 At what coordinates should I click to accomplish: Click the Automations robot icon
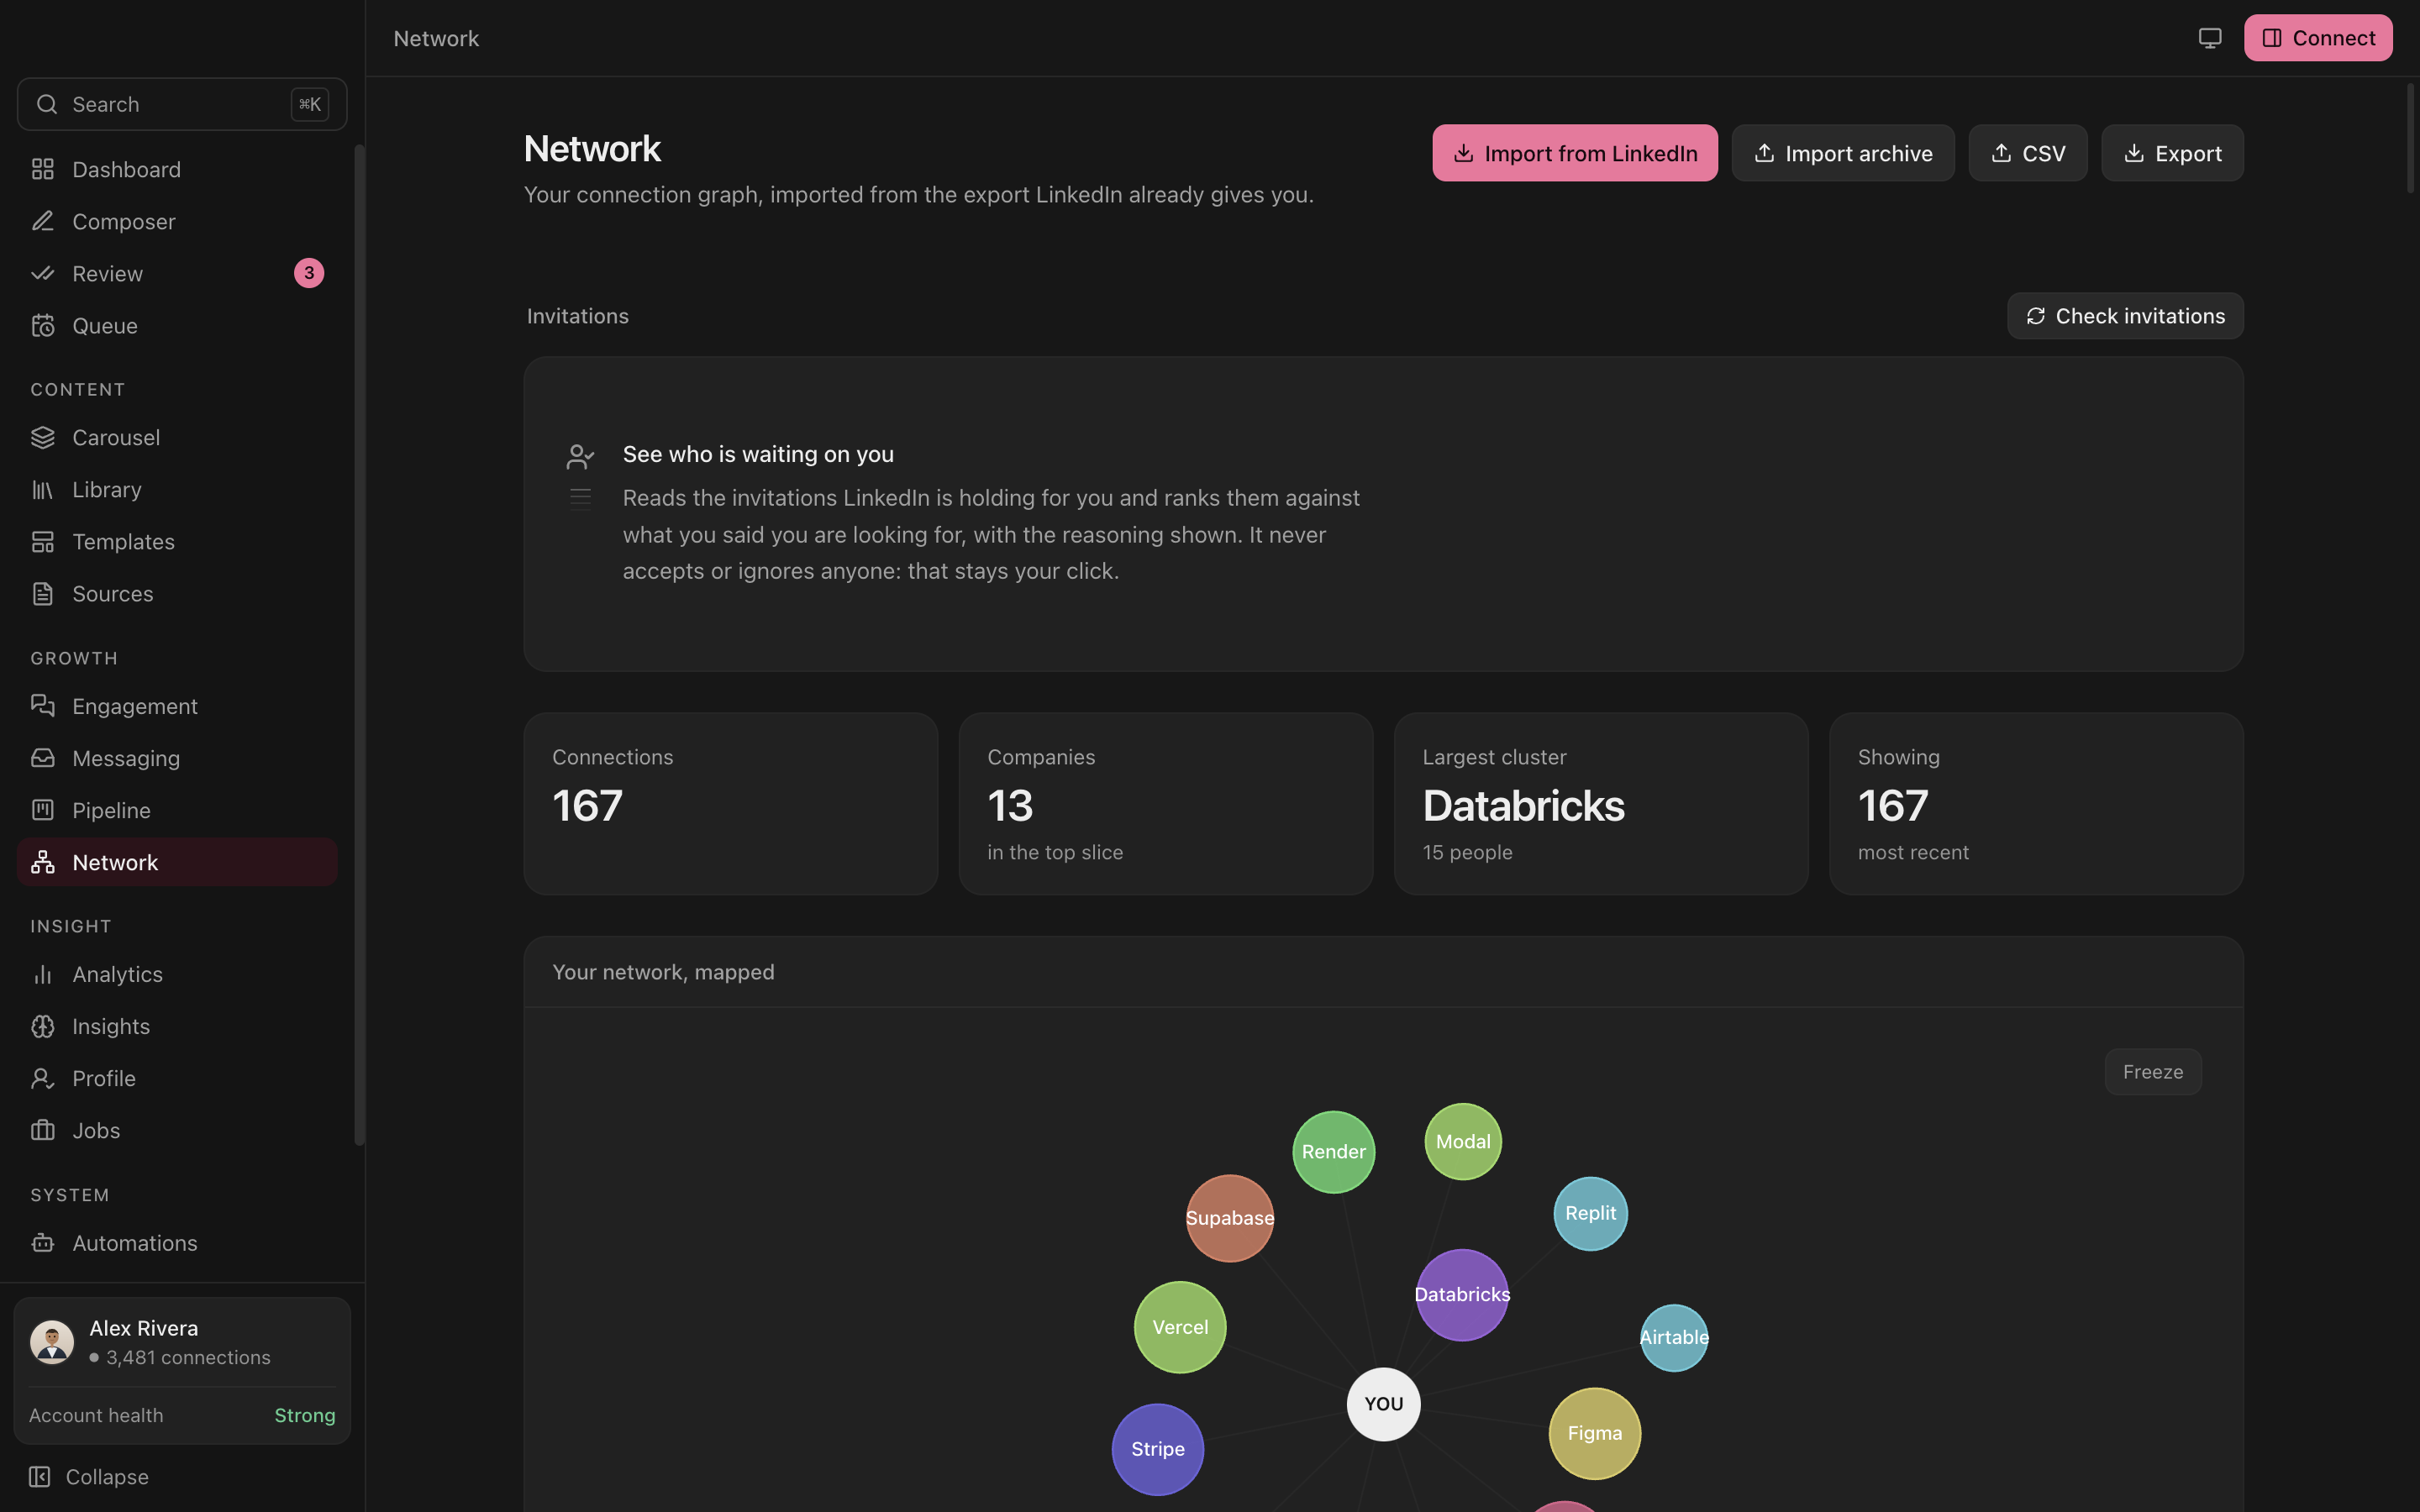[42, 1243]
